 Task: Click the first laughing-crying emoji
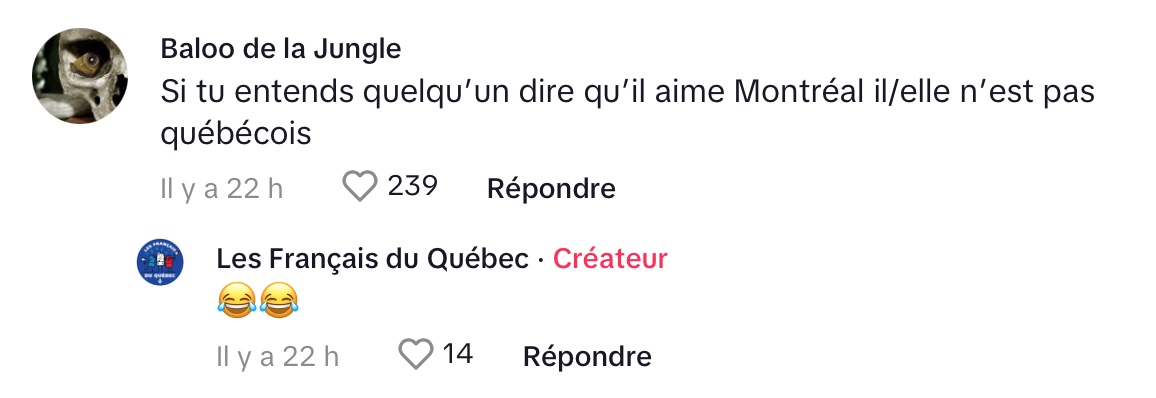point(237,302)
